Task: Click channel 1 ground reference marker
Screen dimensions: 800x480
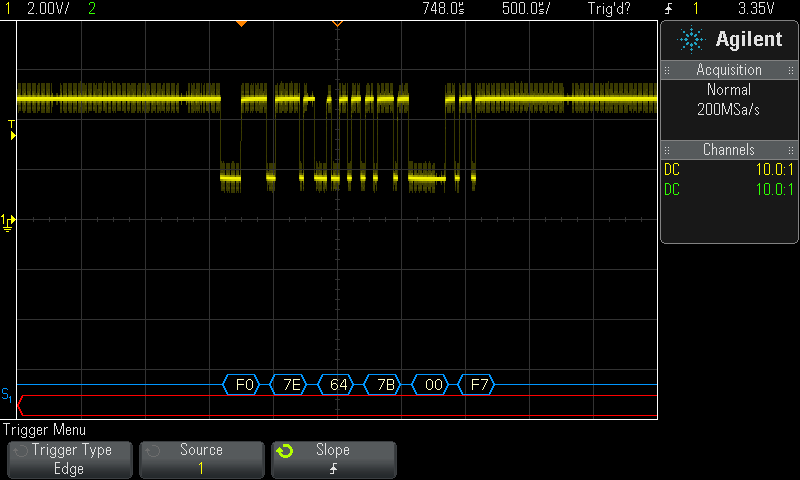Action: tap(8, 220)
